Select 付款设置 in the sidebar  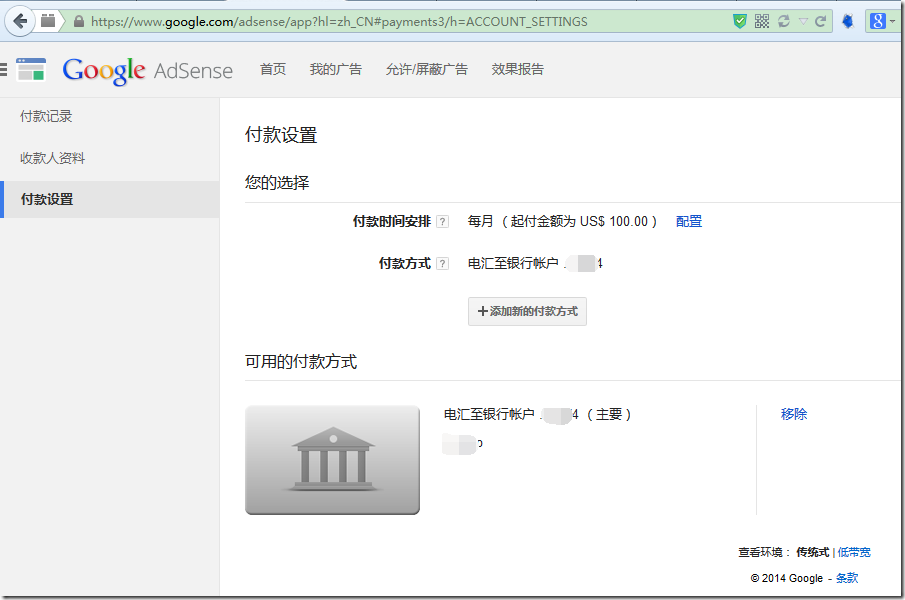coord(110,199)
